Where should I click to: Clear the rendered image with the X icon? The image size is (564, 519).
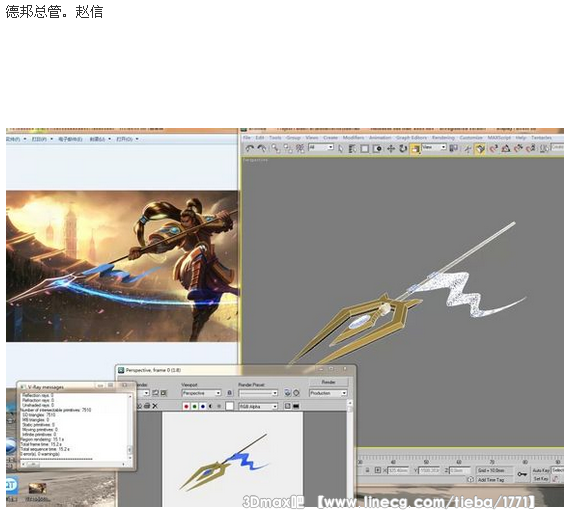coord(155,406)
